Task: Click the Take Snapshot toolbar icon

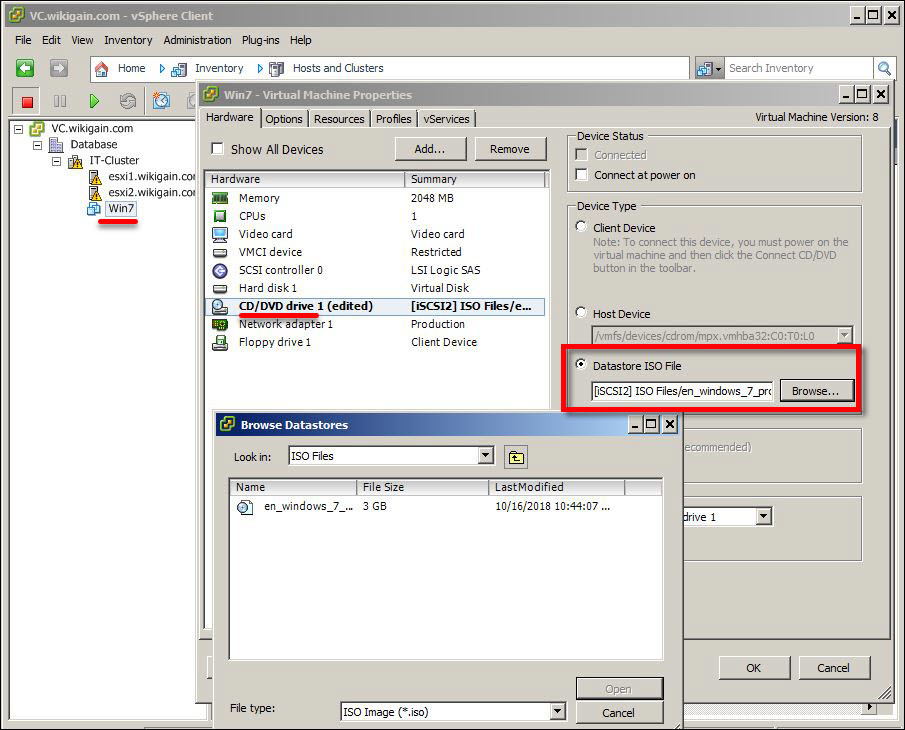Action: point(161,101)
